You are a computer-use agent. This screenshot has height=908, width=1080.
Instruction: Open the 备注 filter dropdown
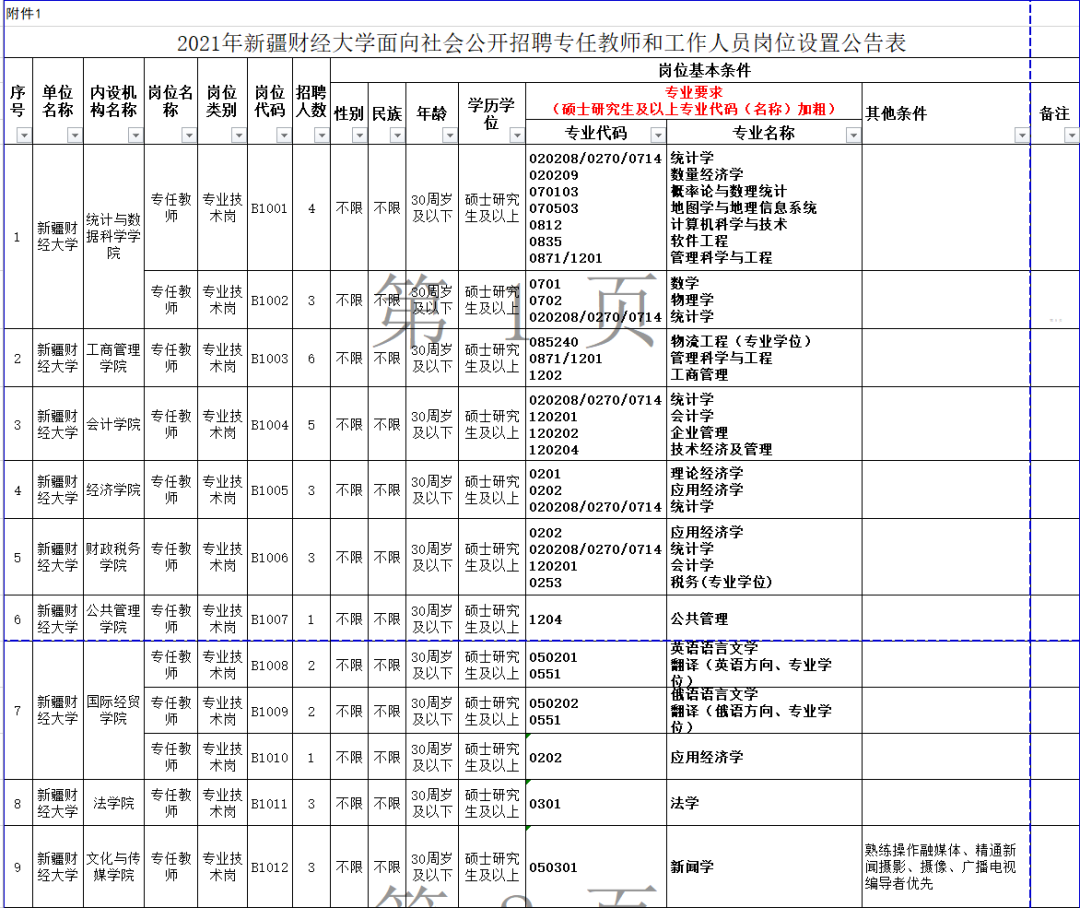(x=1072, y=136)
